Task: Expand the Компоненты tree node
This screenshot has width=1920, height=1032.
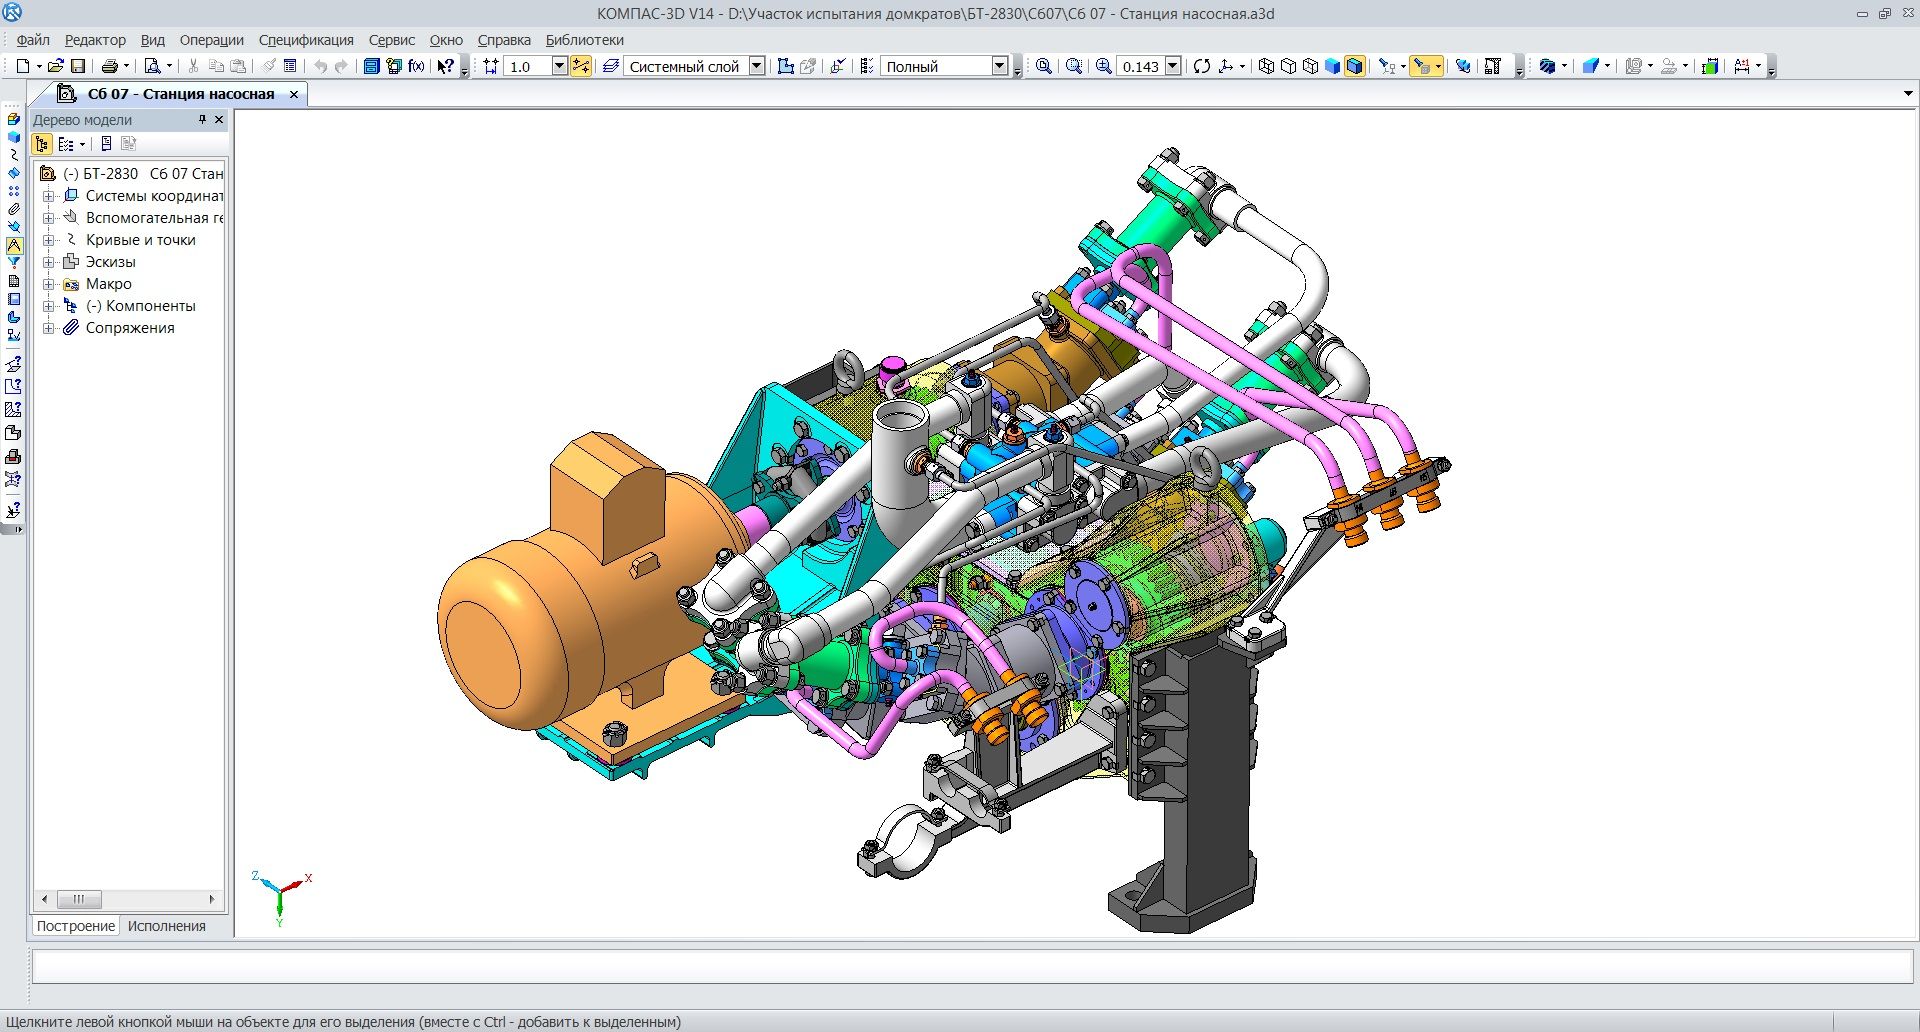Action: pos(48,306)
